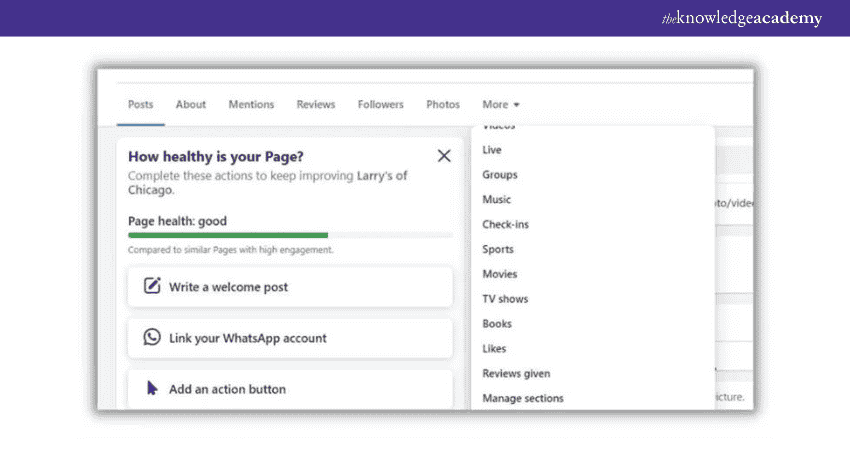Expand the More dropdown arrow
850x450 pixels.
coord(517,105)
